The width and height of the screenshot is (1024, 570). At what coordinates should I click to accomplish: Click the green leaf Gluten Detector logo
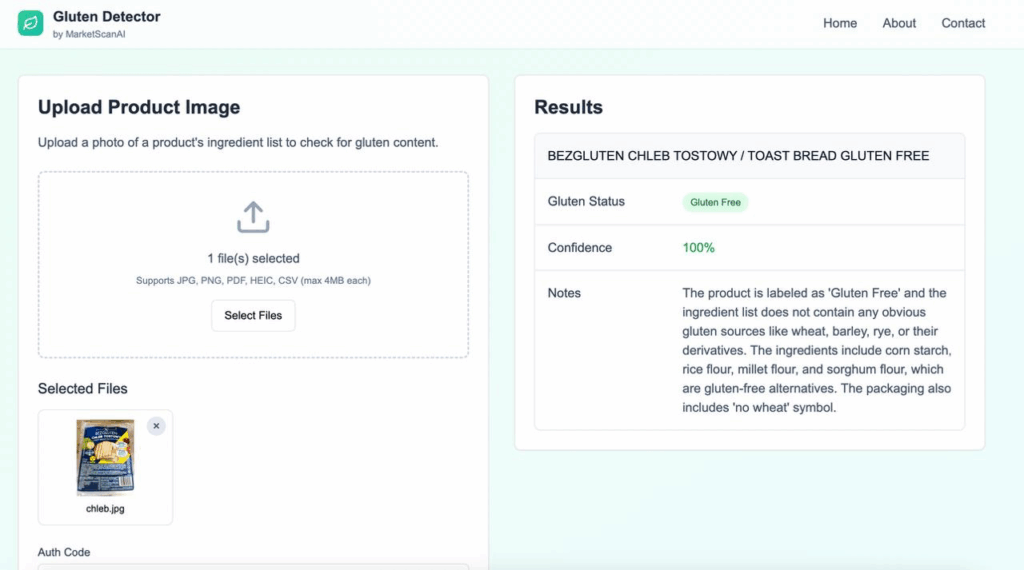pyautogui.click(x=30, y=23)
